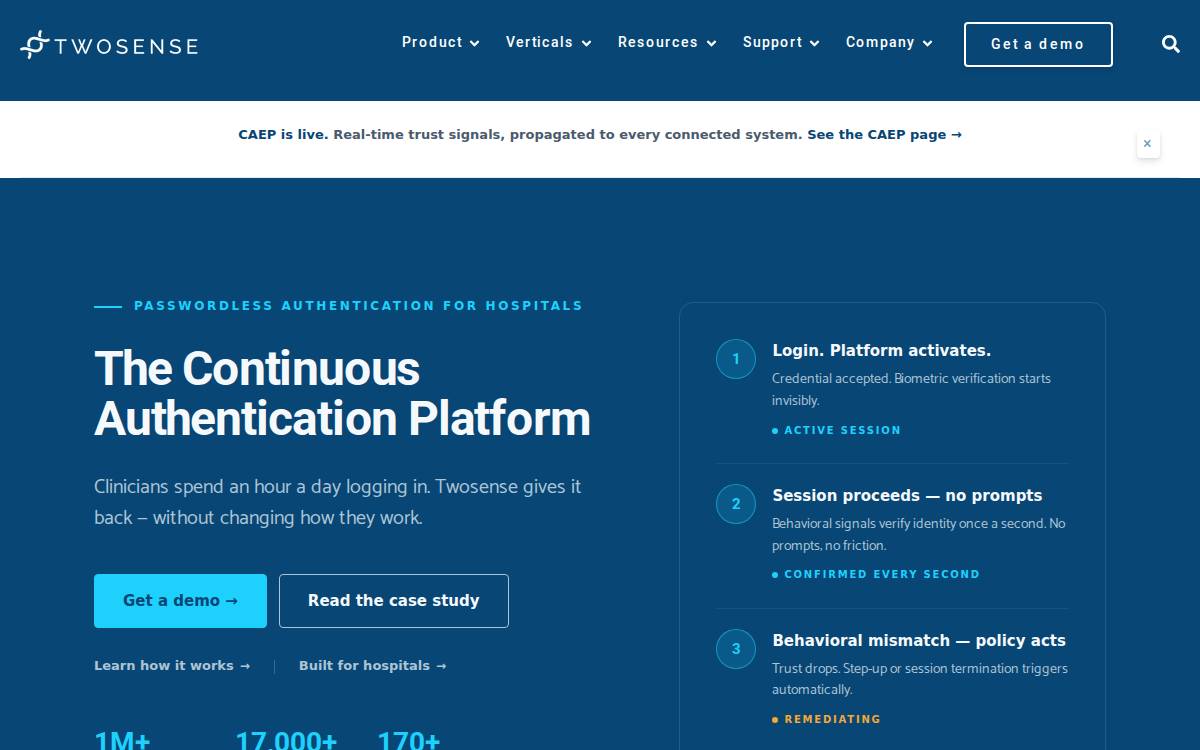The width and height of the screenshot is (1200, 750).
Task: Click the Login. Platform activates. heading
Action: tap(882, 351)
